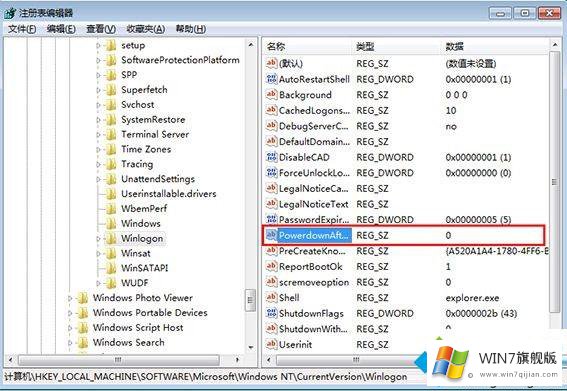Select the CachedLogons... value
The width and height of the screenshot is (567, 391).
314,110
